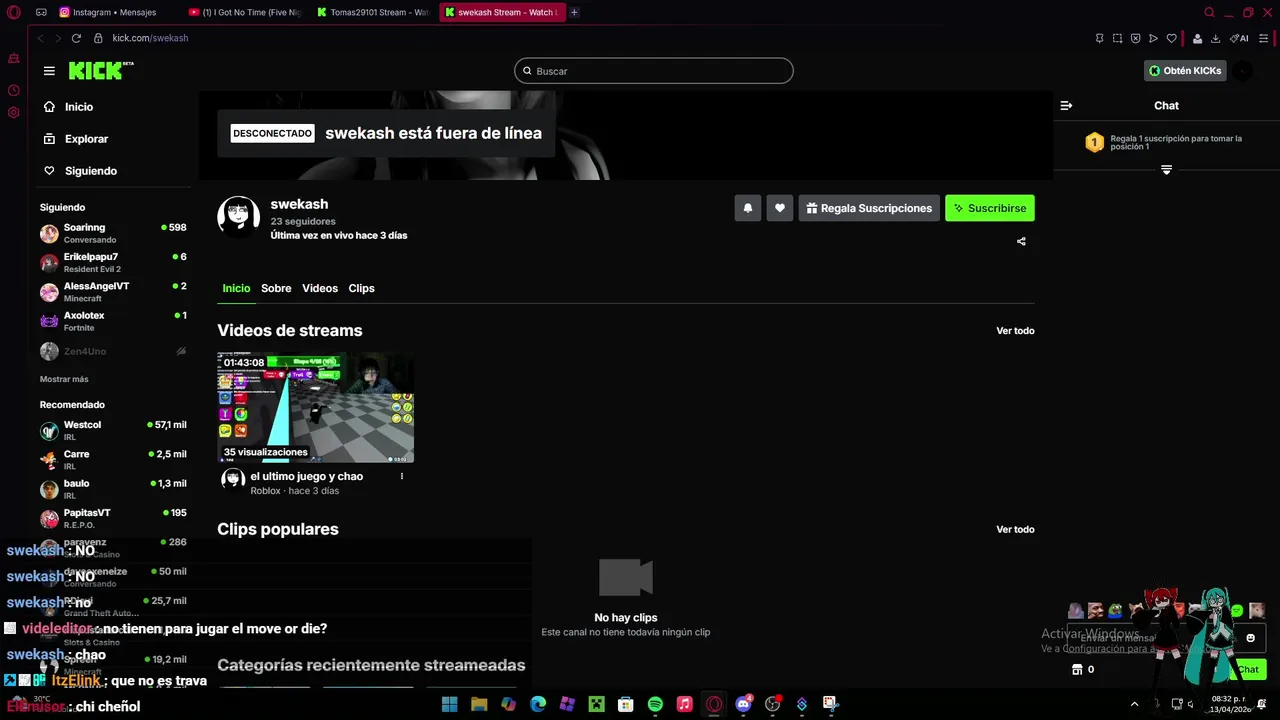Open a new browser tab
This screenshot has height=720, width=1280.
[574, 12]
